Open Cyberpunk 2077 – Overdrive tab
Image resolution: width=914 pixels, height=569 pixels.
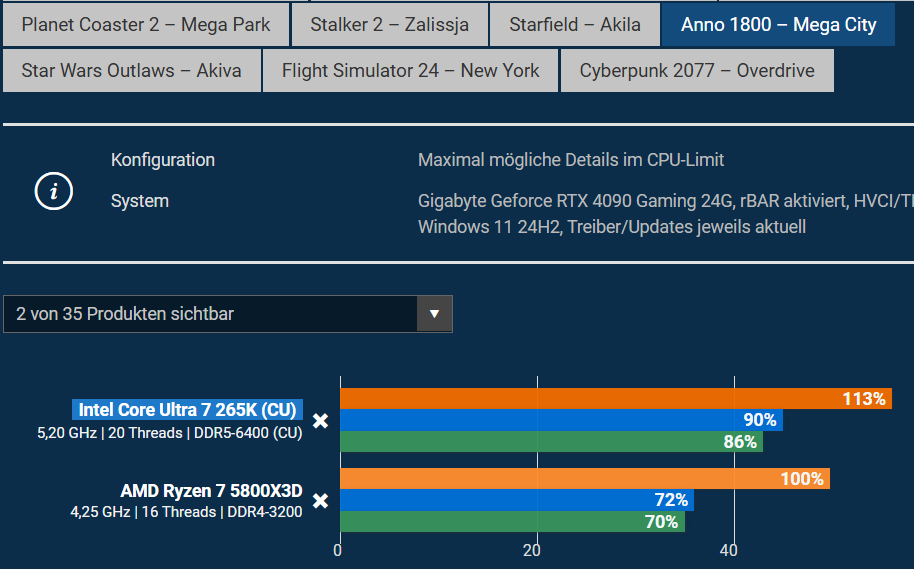click(x=697, y=71)
